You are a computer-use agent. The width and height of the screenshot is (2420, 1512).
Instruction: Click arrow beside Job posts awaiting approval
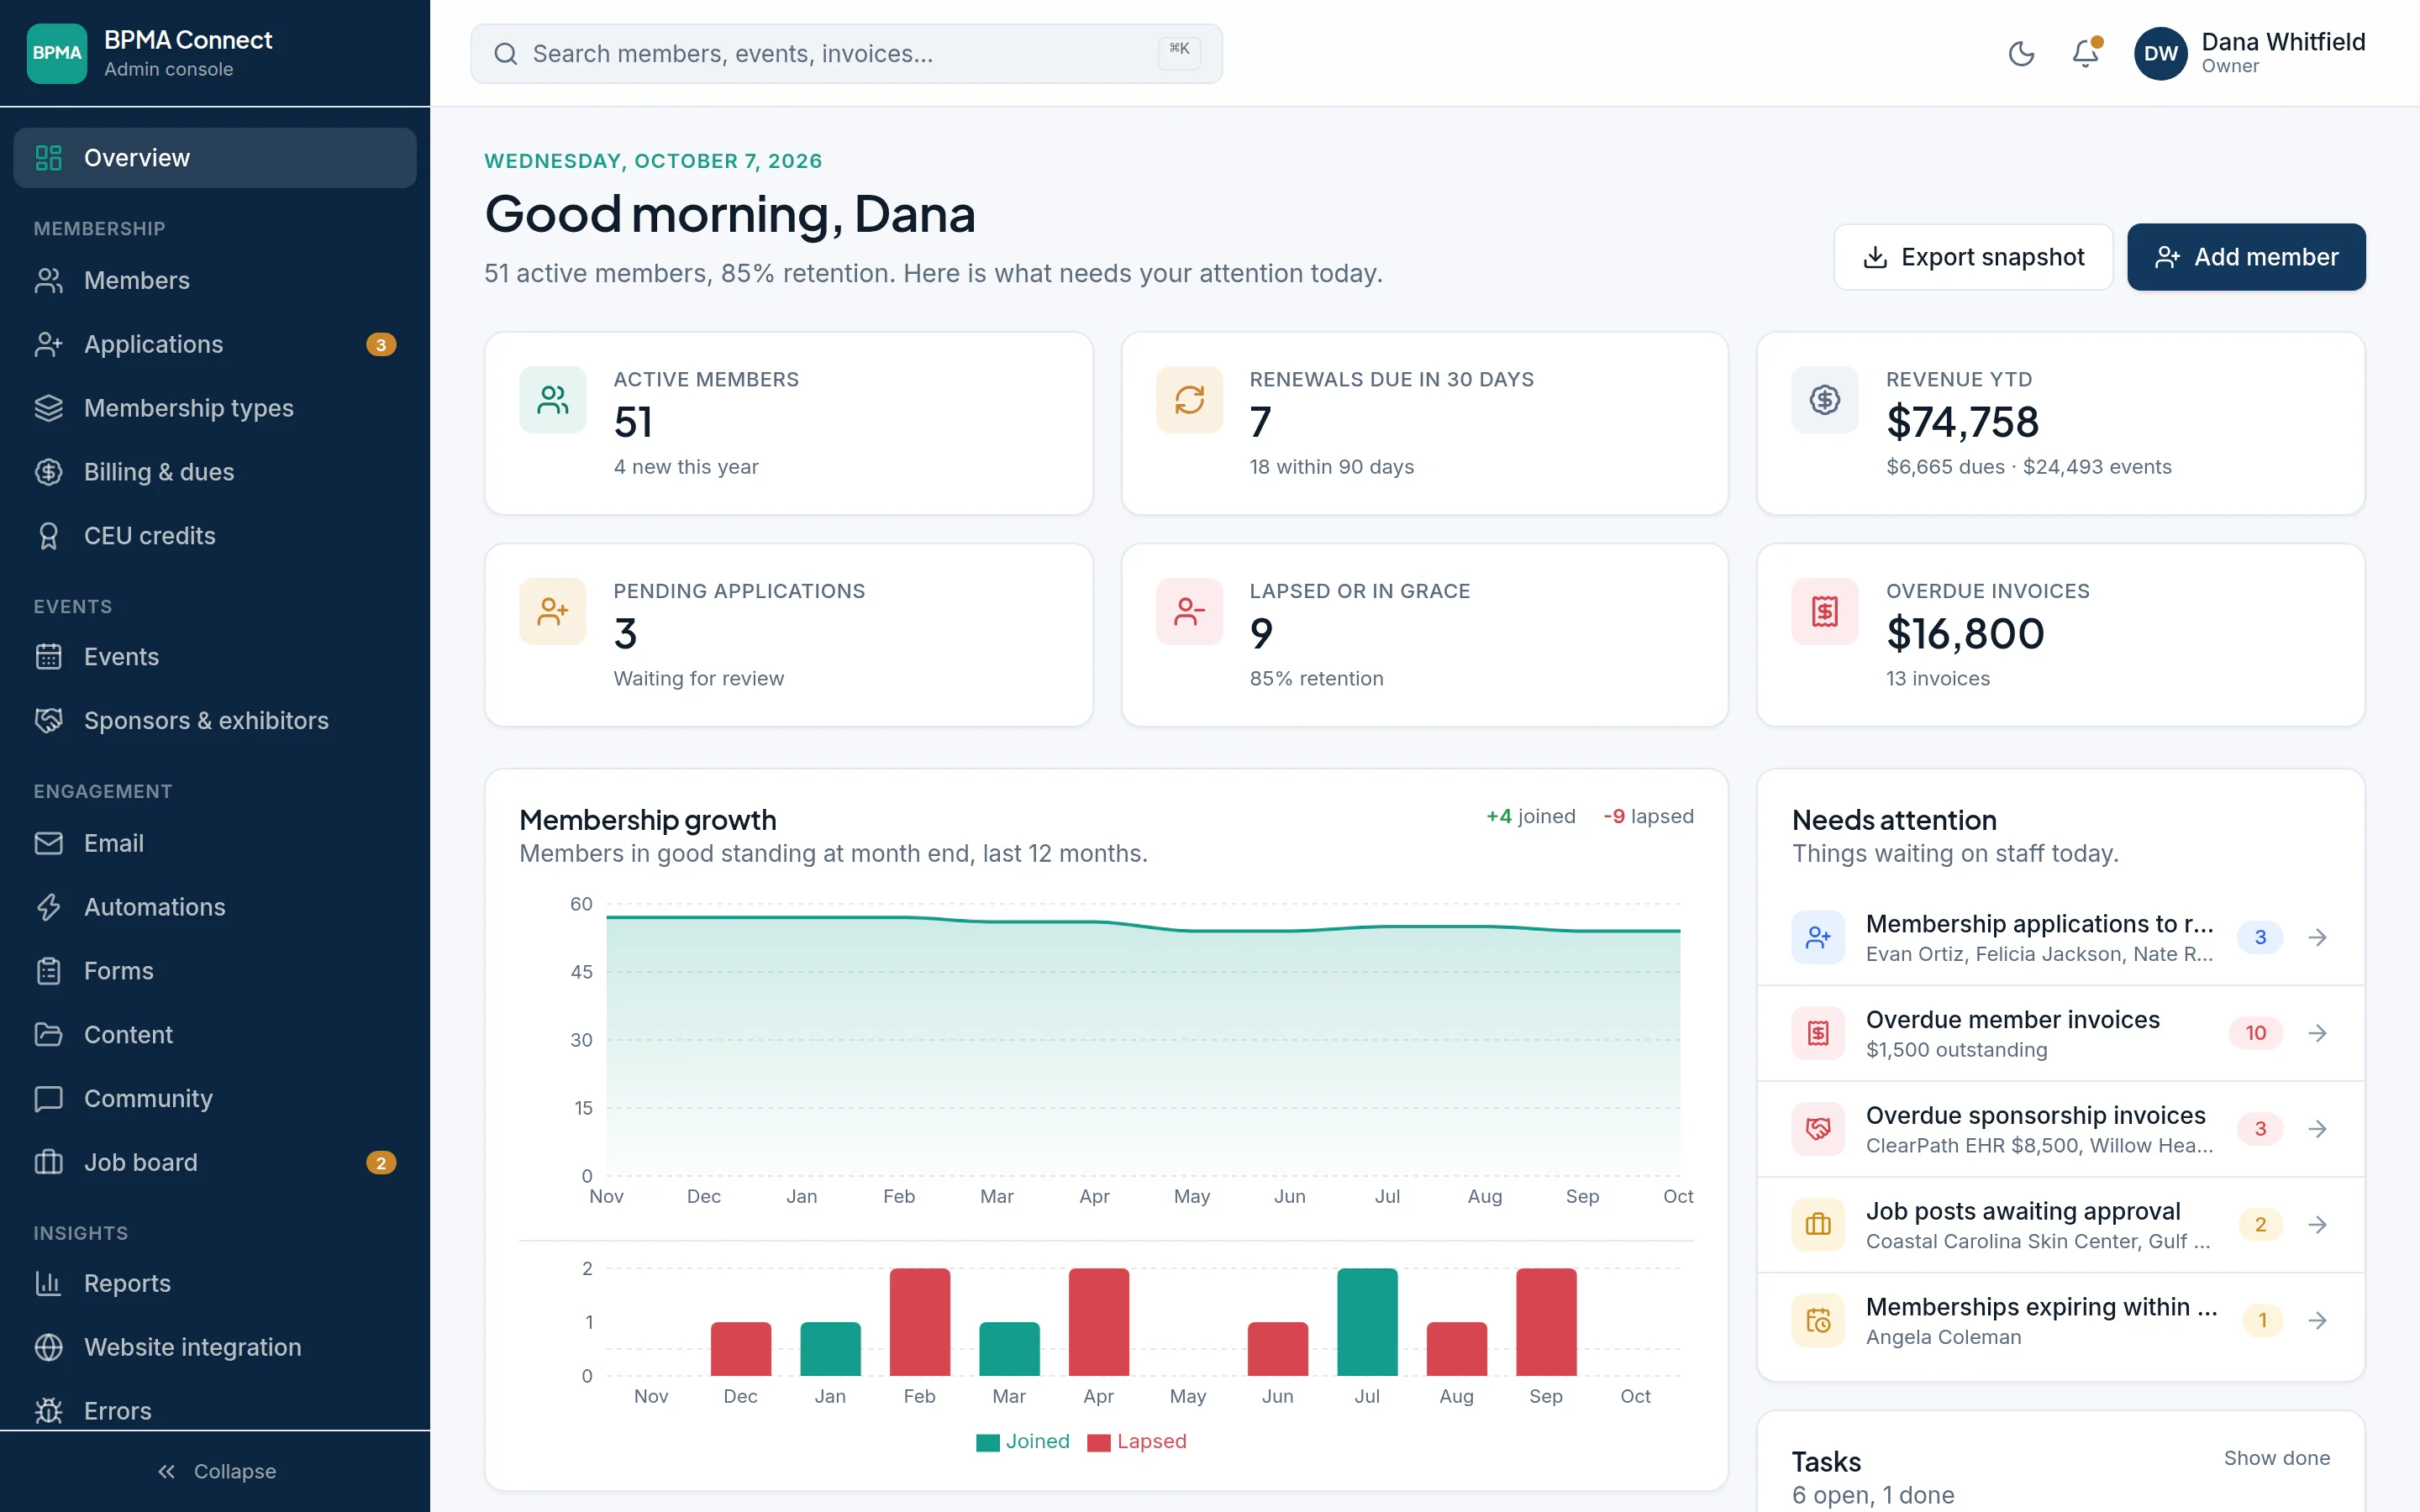(2317, 1225)
